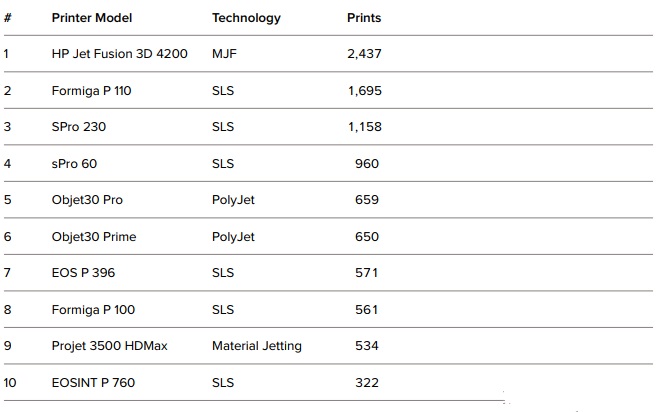Click the Printer Model column header
665x412 pixels.
click(x=92, y=18)
